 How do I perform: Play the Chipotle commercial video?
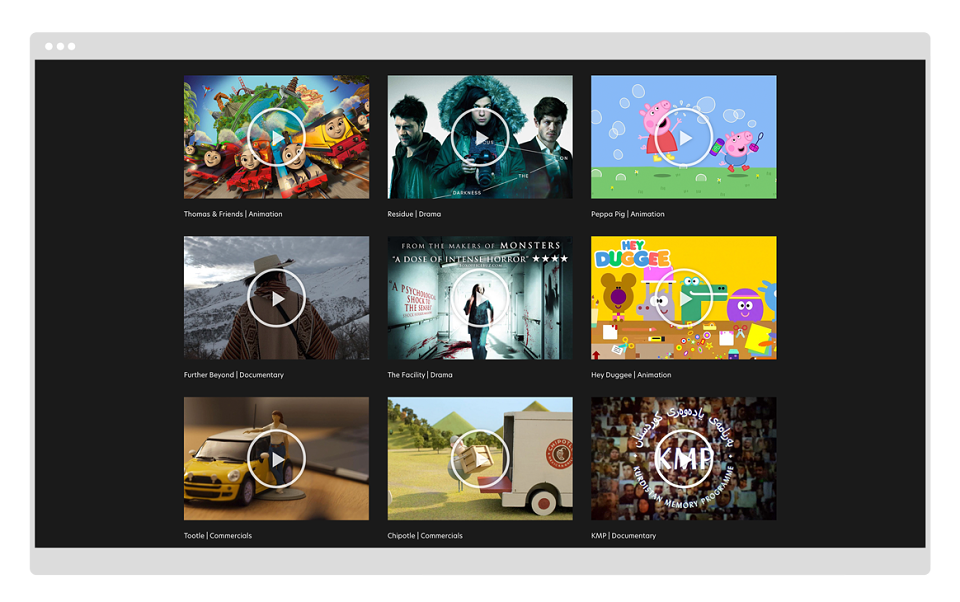coord(480,459)
